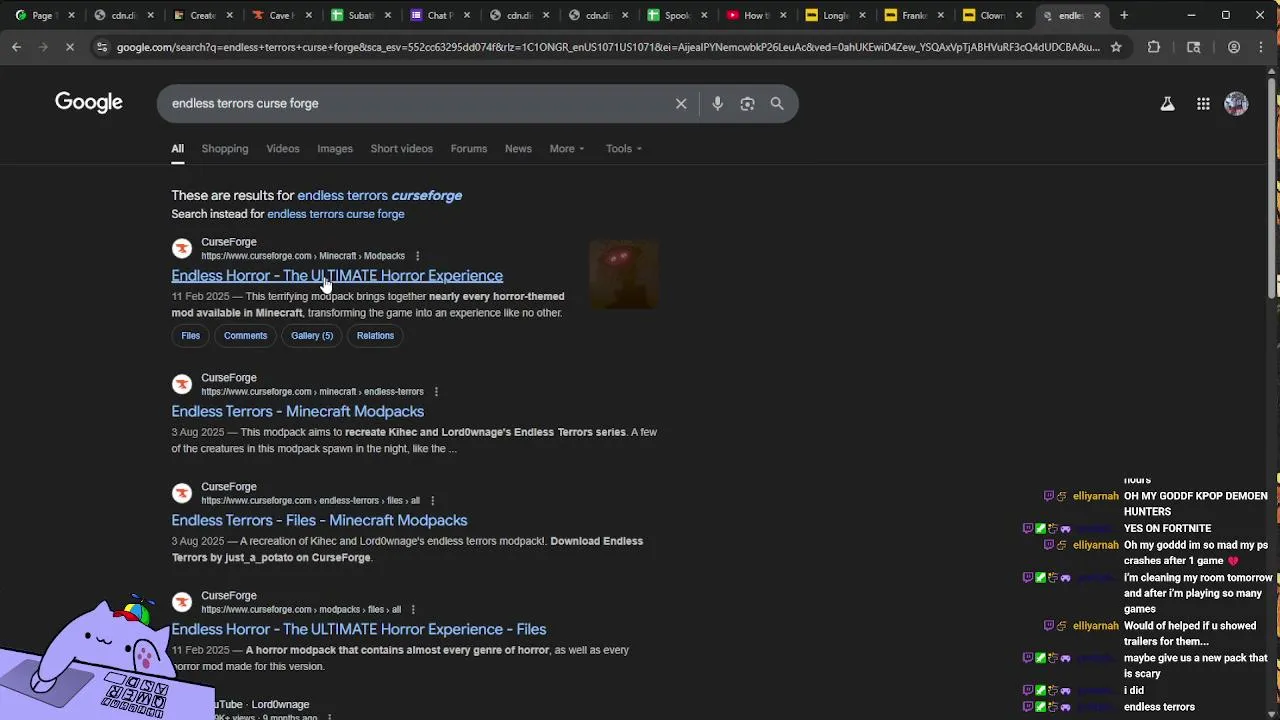Open the Chrome profile icon in toolbar
Viewport: 1280px width, 720px height.
(1234, 47)
